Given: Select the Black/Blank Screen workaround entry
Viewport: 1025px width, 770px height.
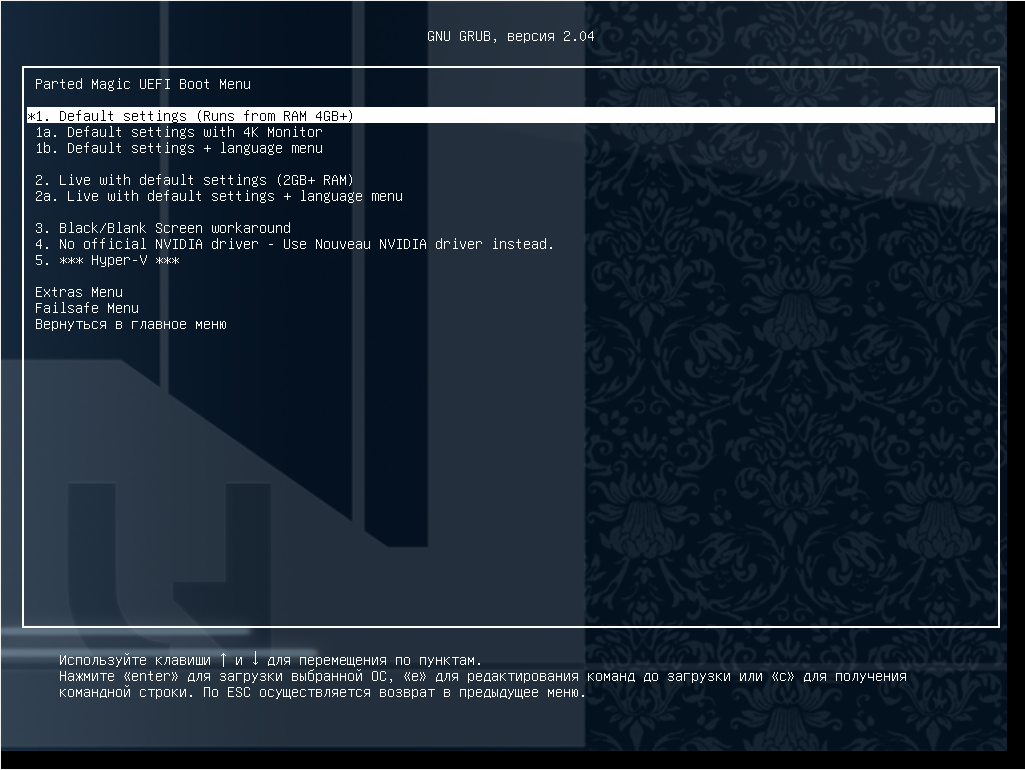Looking at the screenshot, I should 163,228.
